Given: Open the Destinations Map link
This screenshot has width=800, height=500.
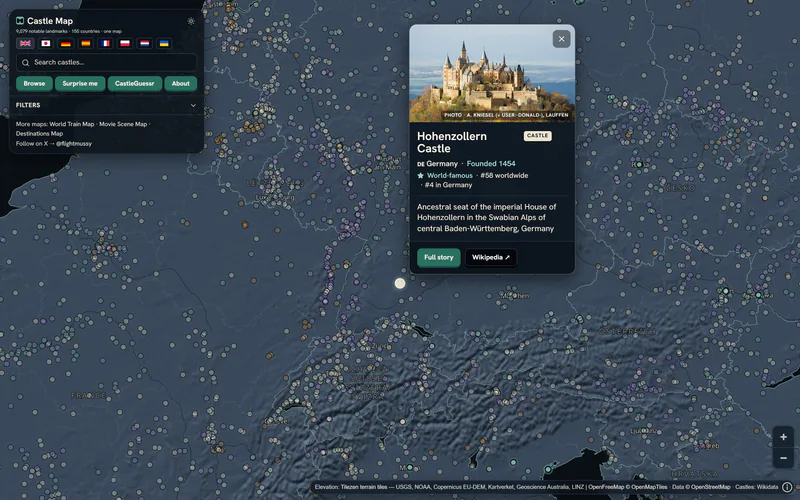Looking at the screenshot, I should (x=39, y=134).
